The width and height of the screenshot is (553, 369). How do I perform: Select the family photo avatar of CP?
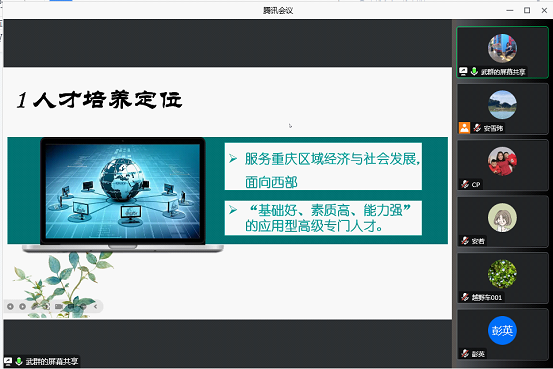click(x=502, y=161)
